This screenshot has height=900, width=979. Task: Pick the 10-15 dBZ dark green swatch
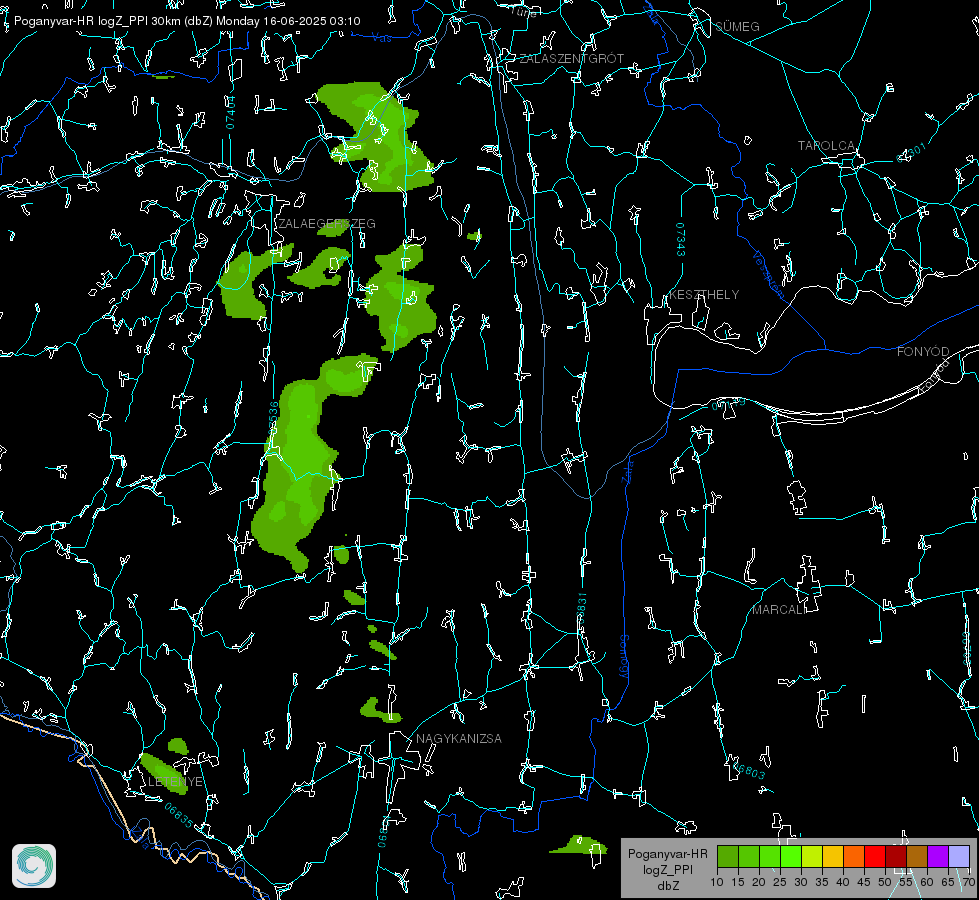pos(728,856)
